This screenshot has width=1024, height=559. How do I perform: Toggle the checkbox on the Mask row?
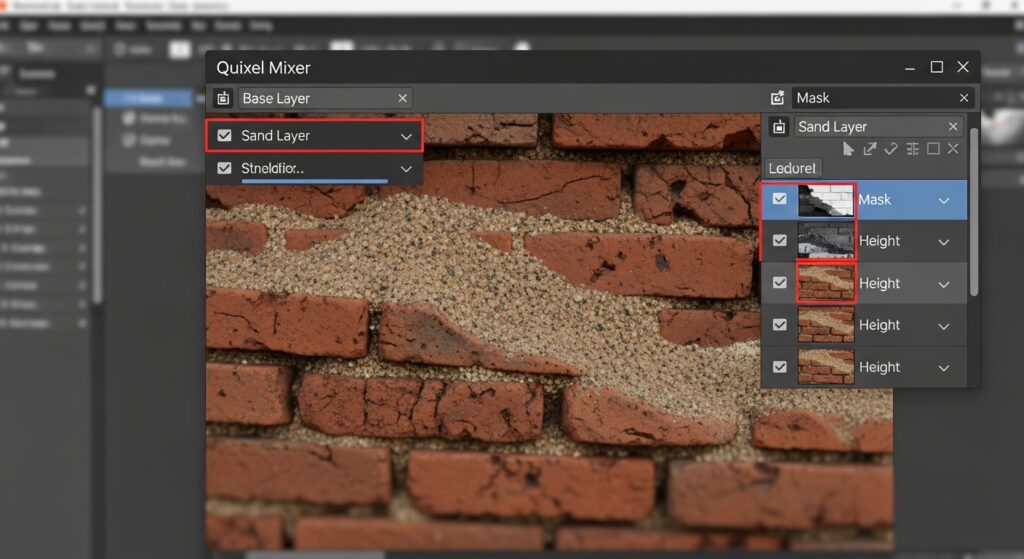(x=780, y=200)
